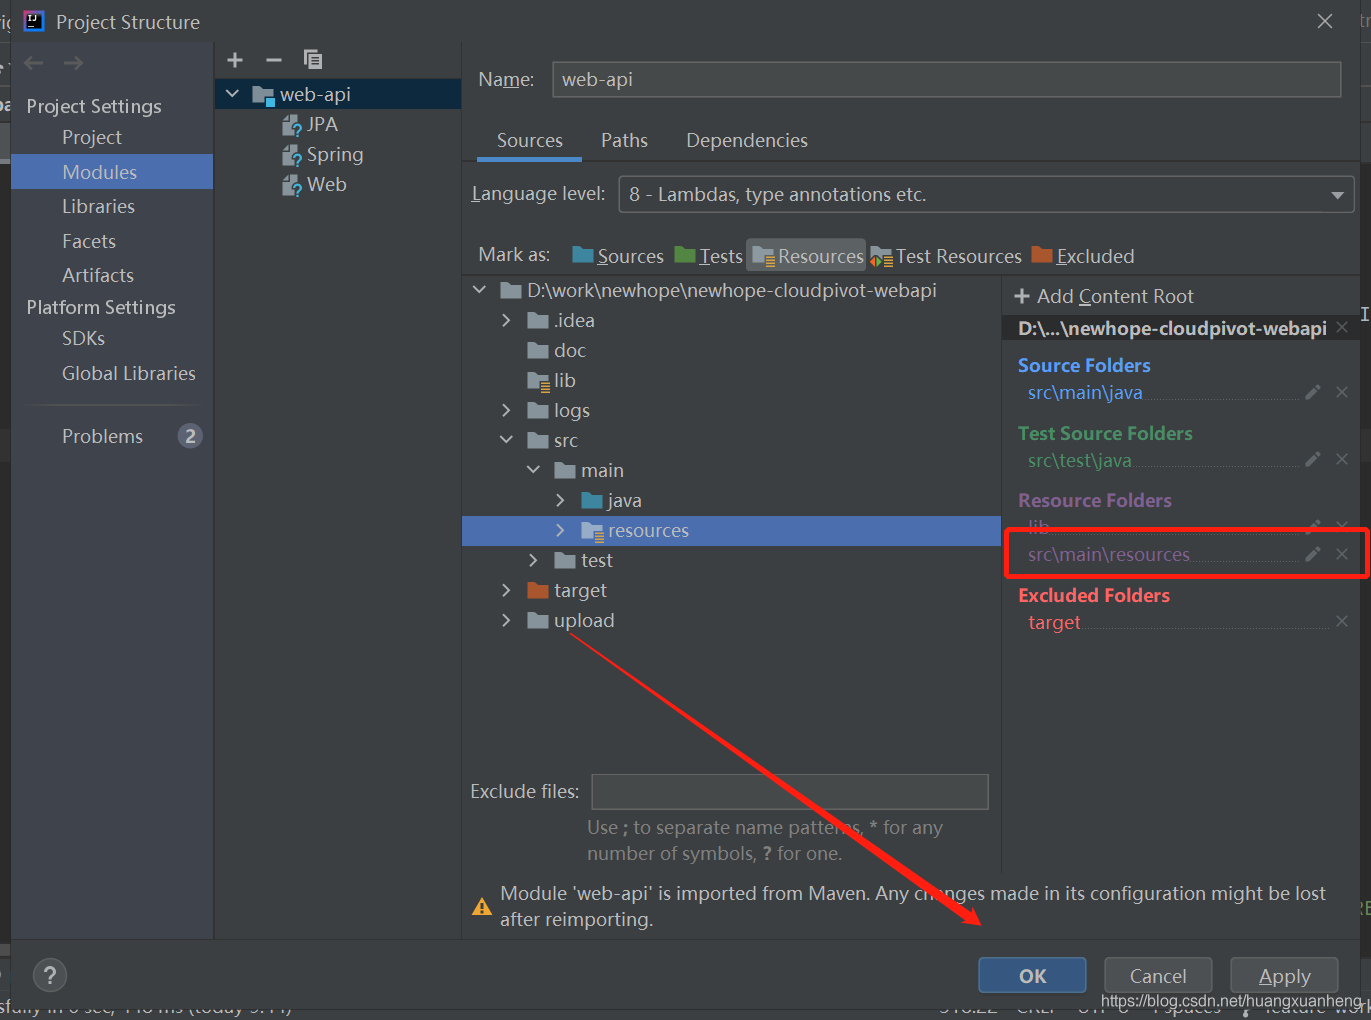The height and width of the screenshot is (1020, 1371).
Task: Edit src\main\java source folder properties
Action: click(x=1313, y=392)
